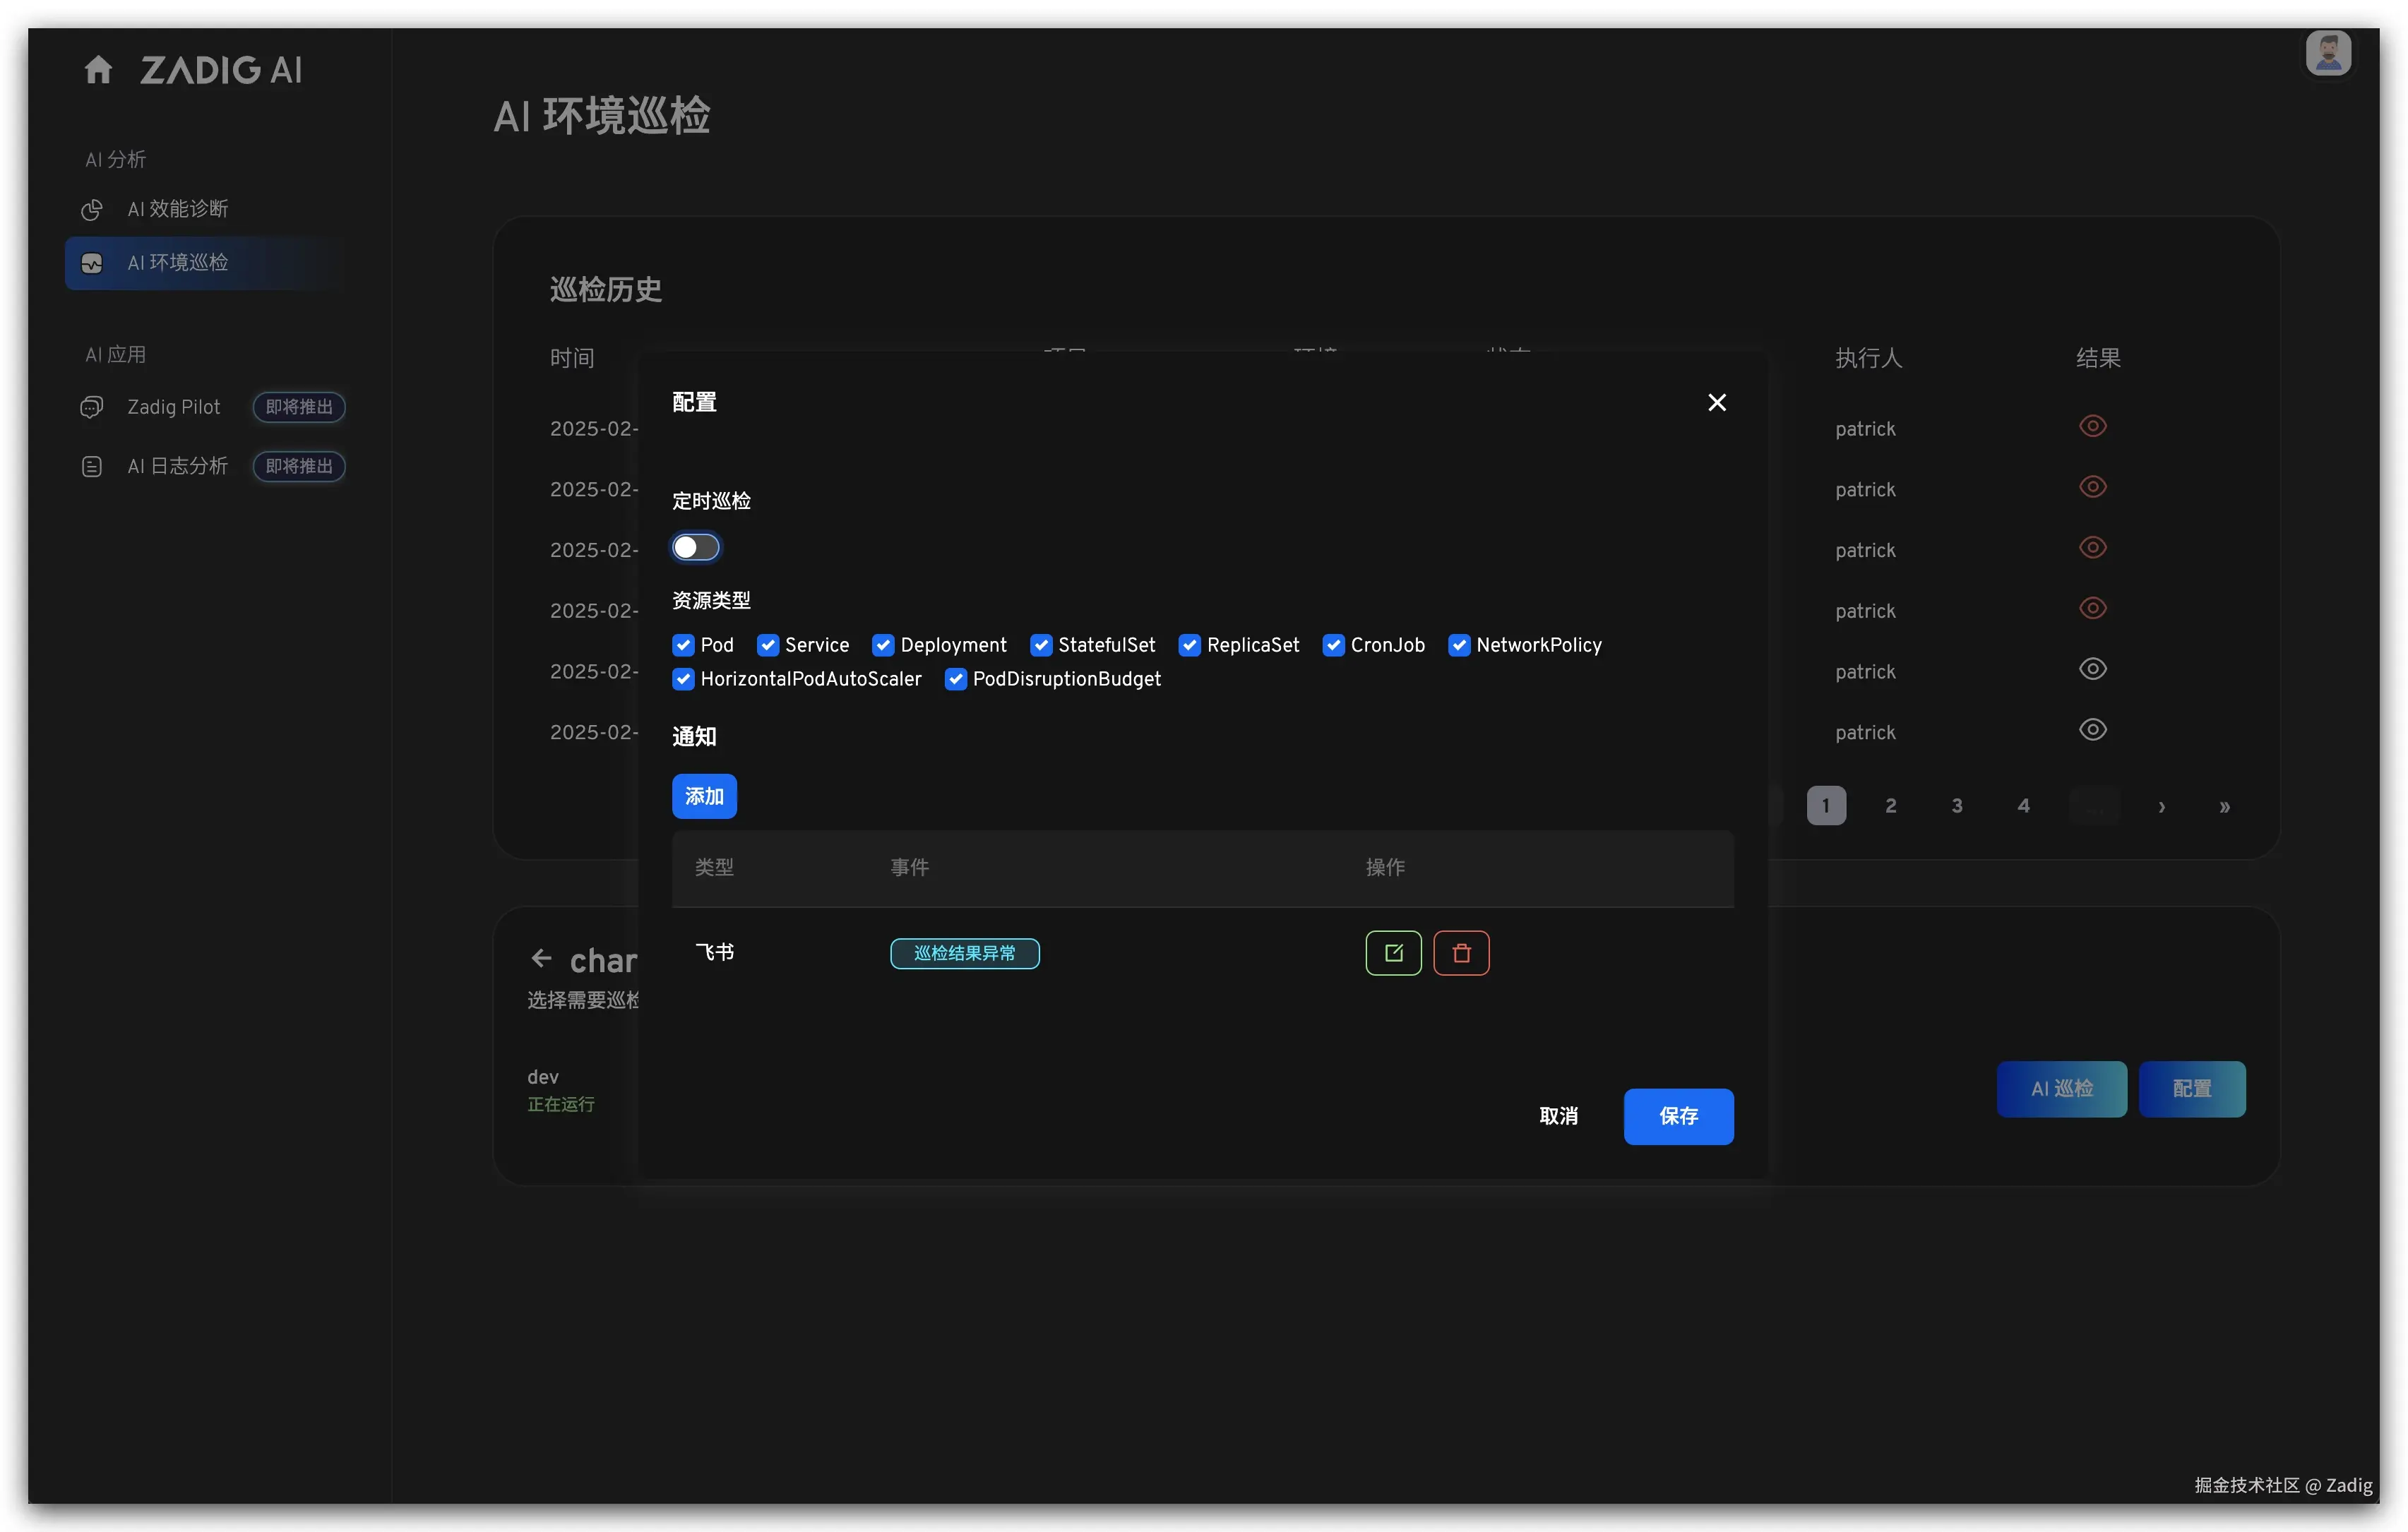Click the 添加 notification button
2408x1532 pixels.
pyautogui.click(x=704, y=796)
